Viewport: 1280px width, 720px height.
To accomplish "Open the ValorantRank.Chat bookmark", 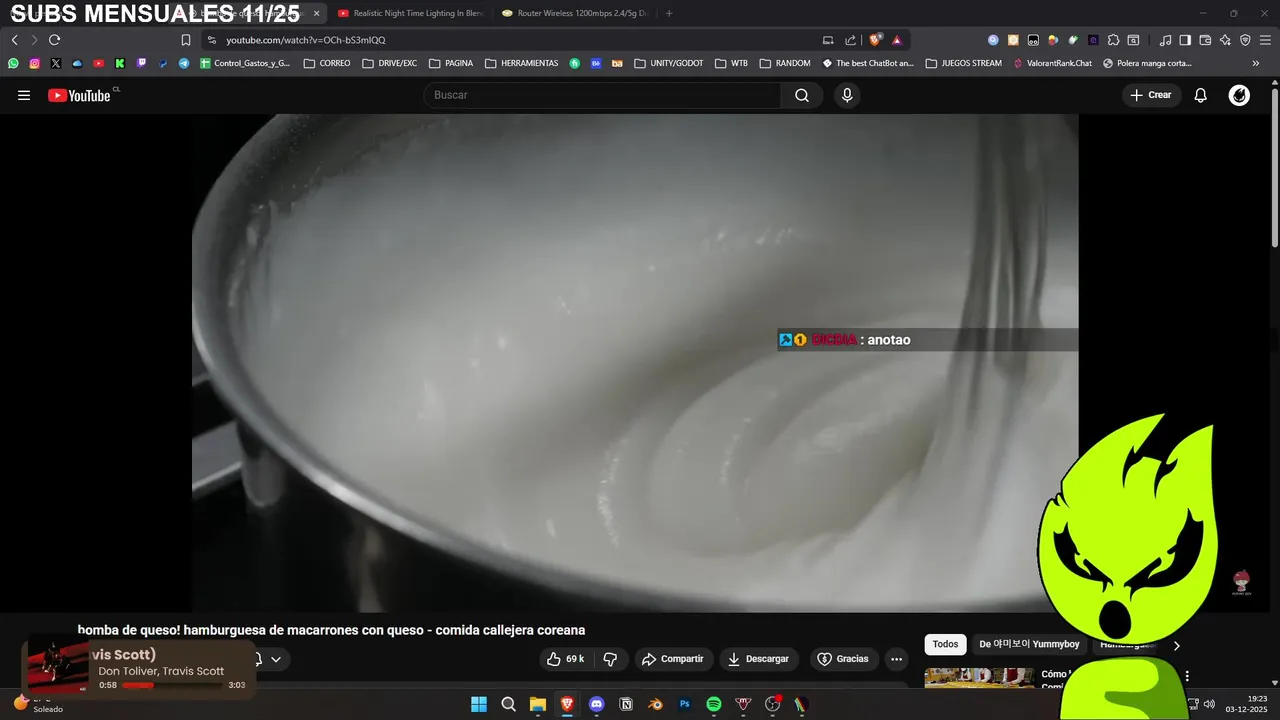I will pyautogui.click(x=1052, y=63).
